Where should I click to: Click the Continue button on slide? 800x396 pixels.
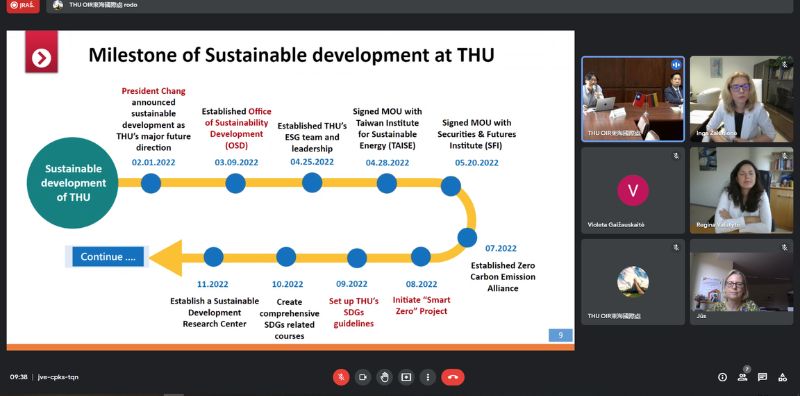[108, 257]
